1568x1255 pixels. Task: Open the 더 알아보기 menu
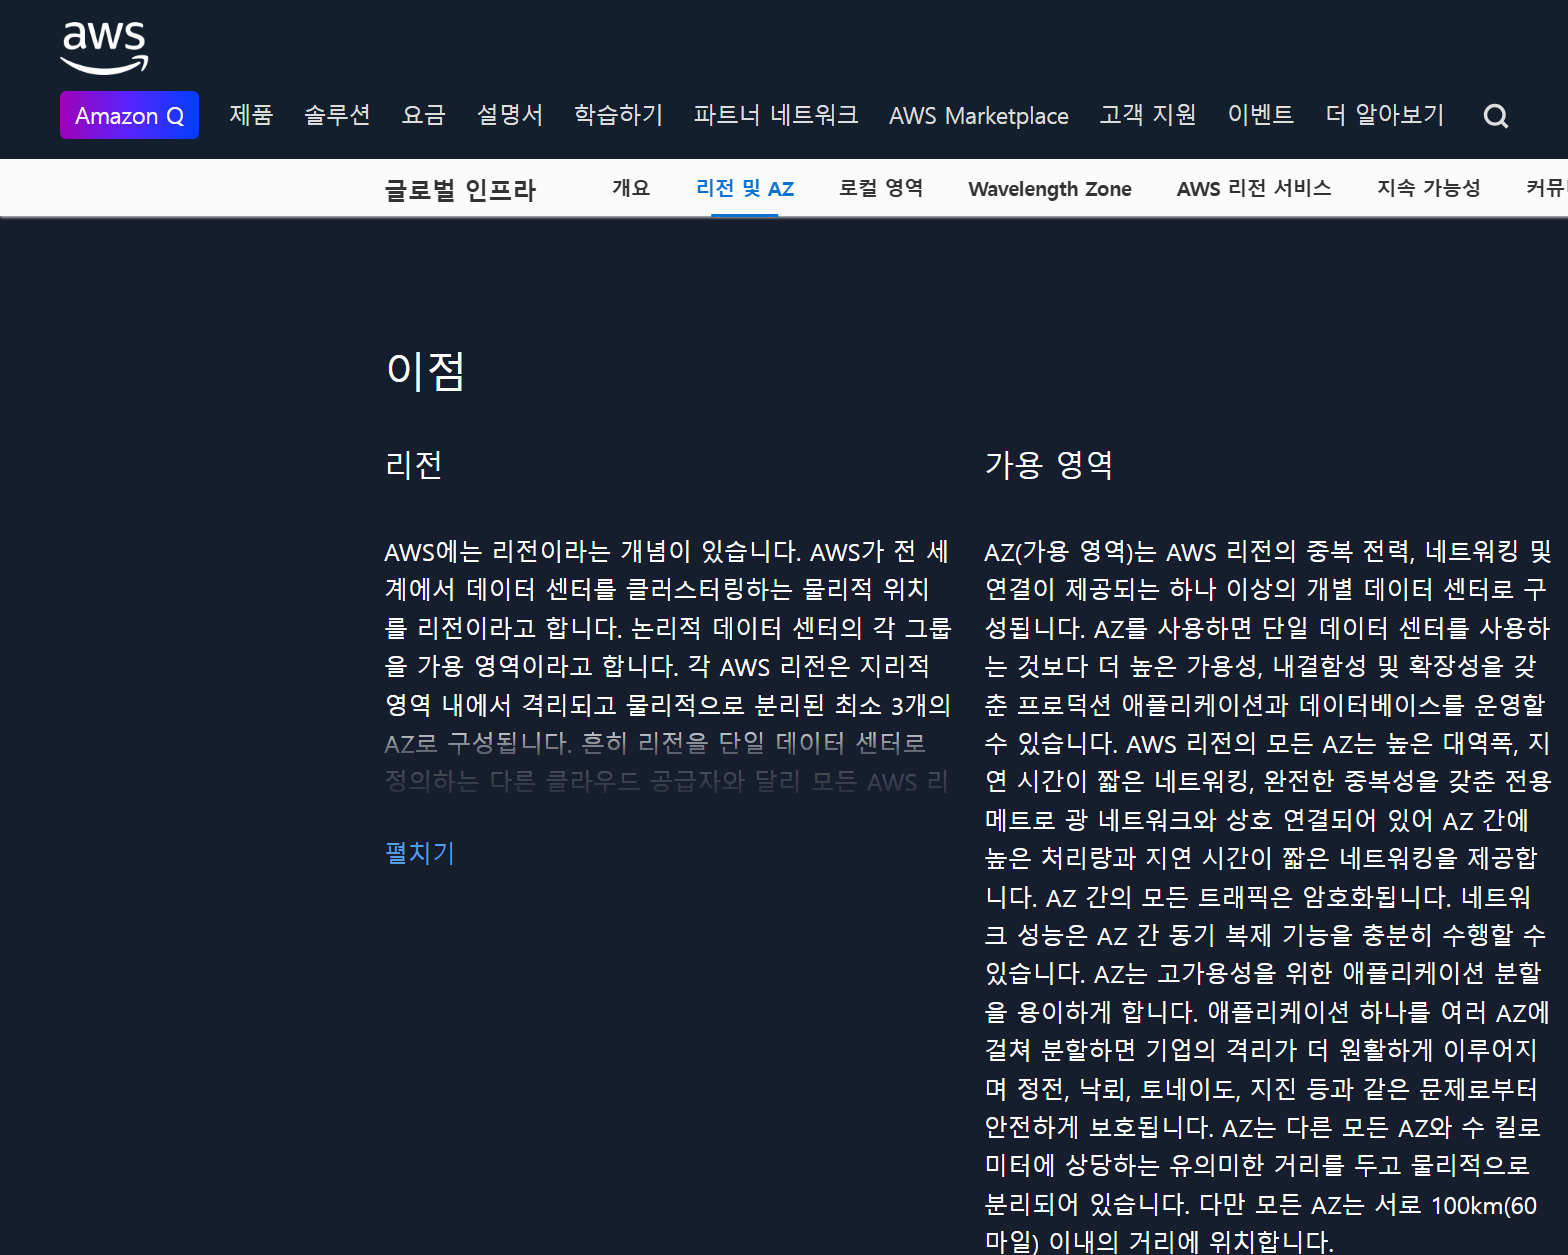tap(1385, 115)
